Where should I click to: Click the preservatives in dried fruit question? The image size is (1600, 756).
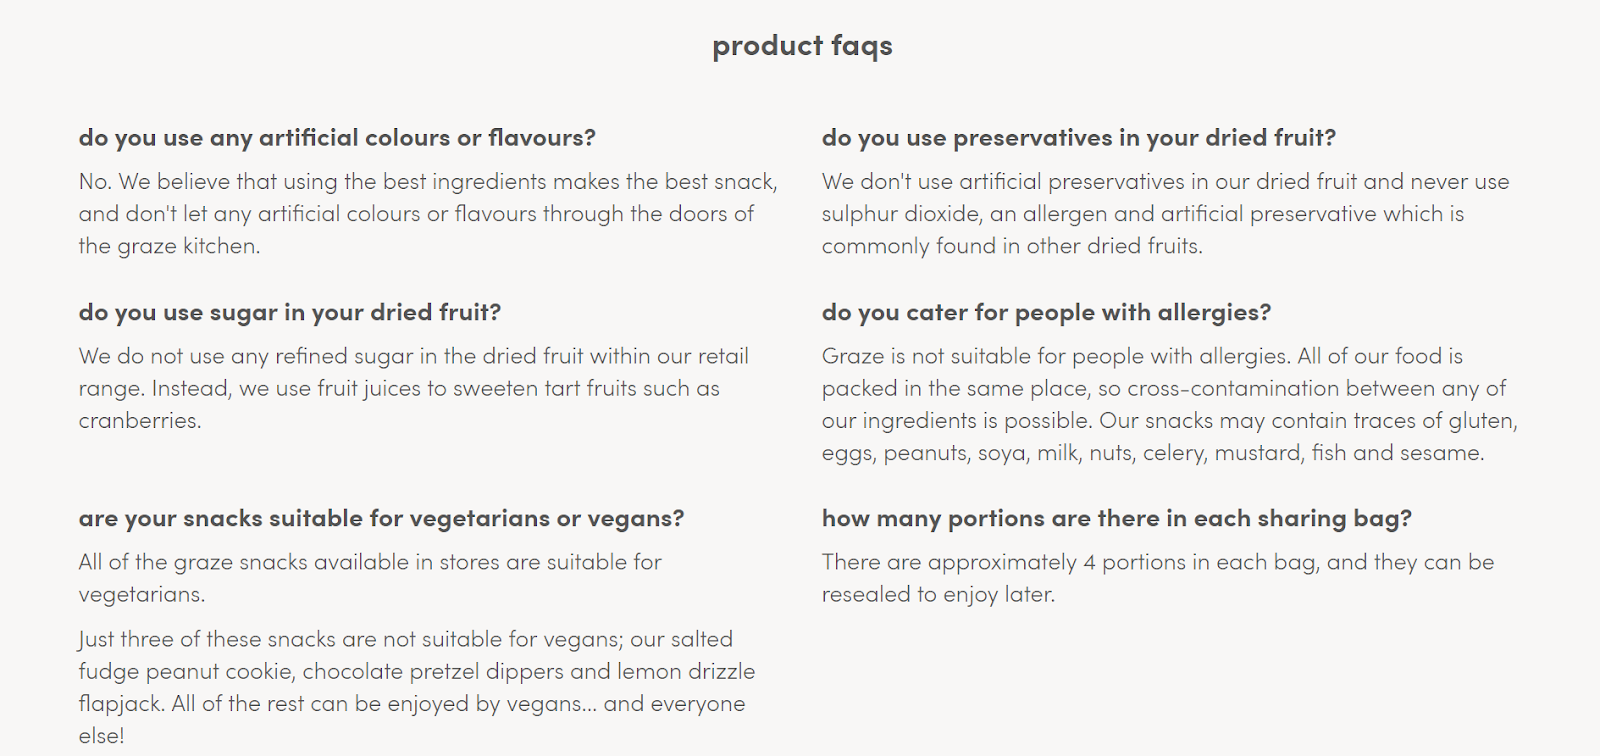pyautogui.click(x=1079, y=138)
